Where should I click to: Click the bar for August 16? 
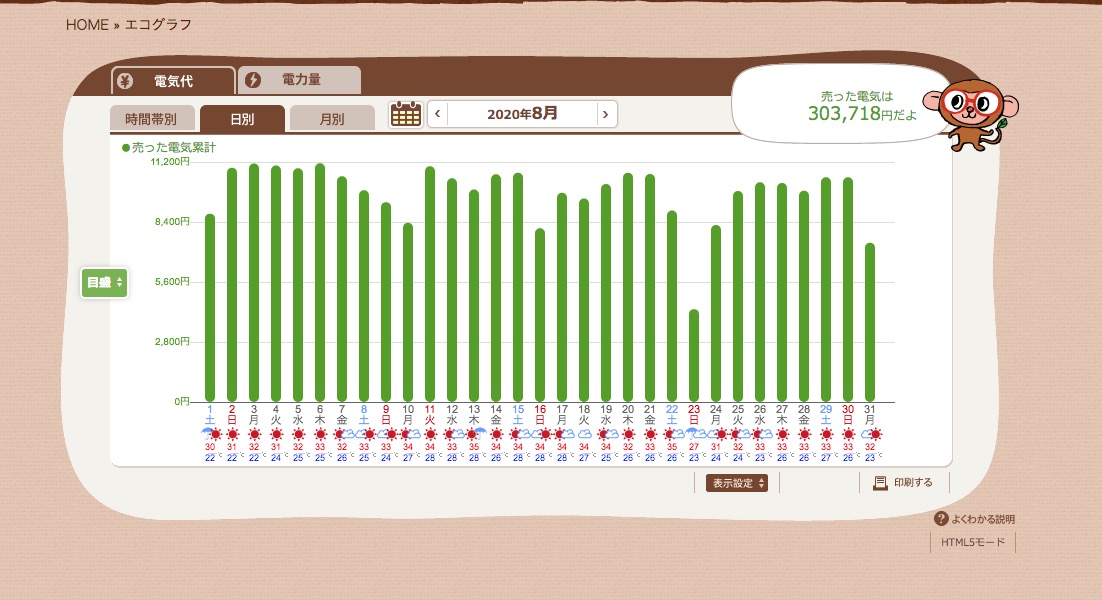[x=540, y=315]
